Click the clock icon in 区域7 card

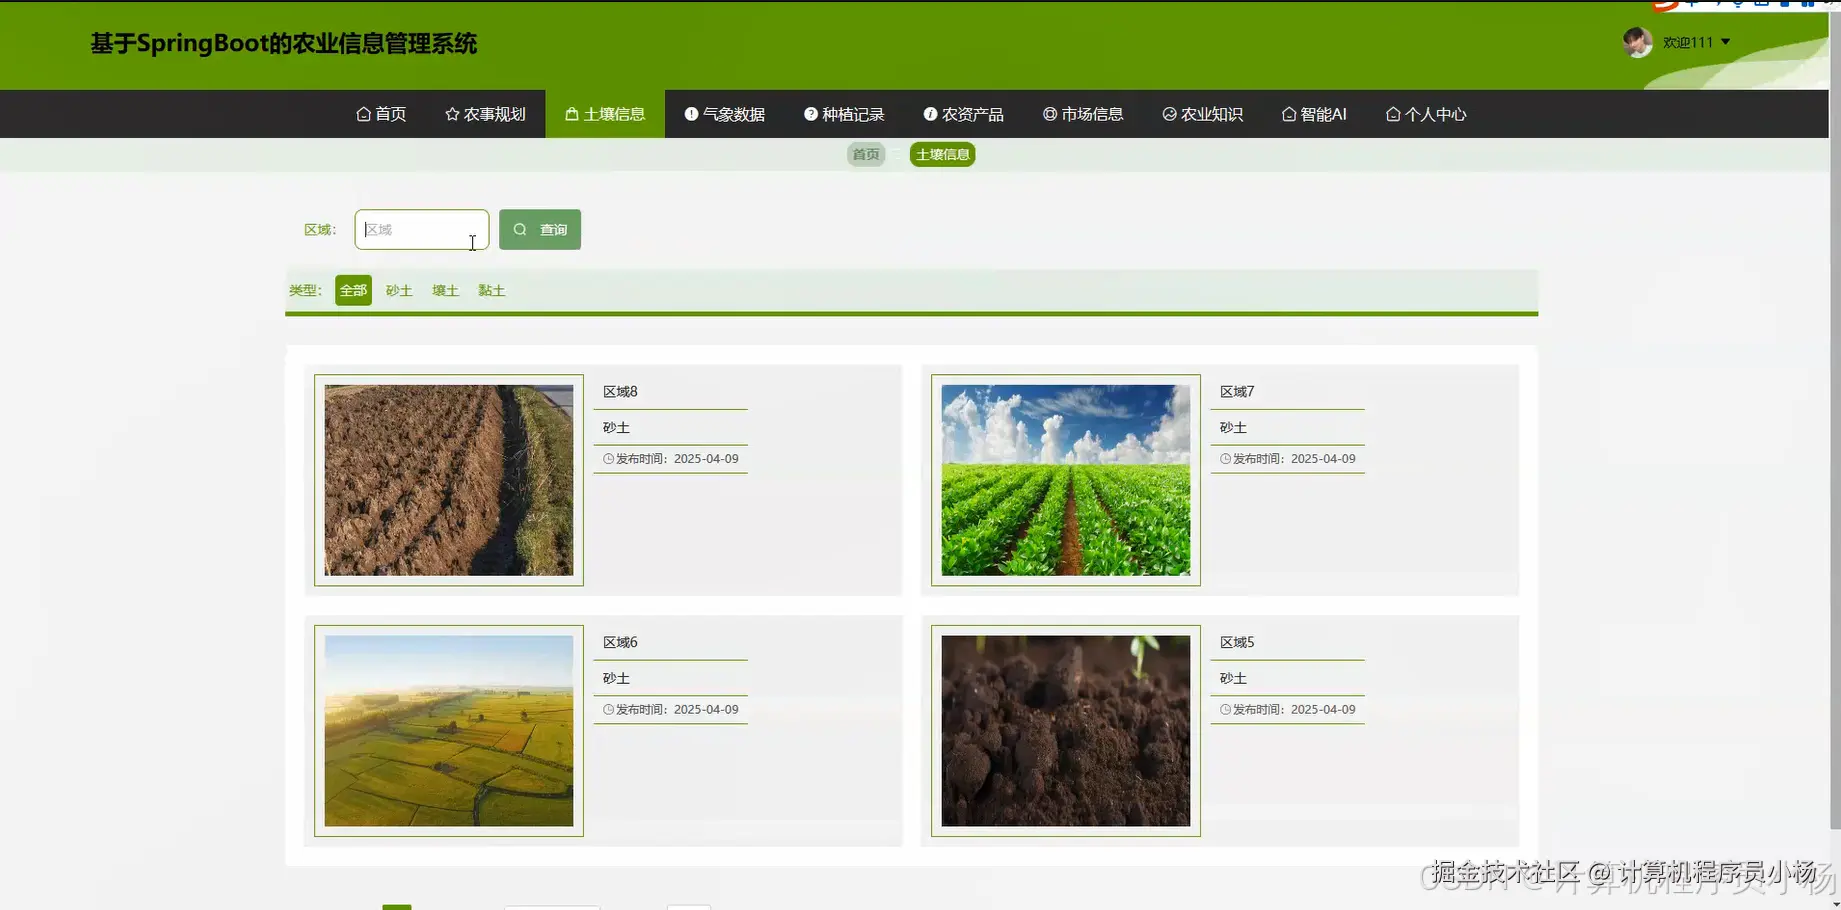1225,459
